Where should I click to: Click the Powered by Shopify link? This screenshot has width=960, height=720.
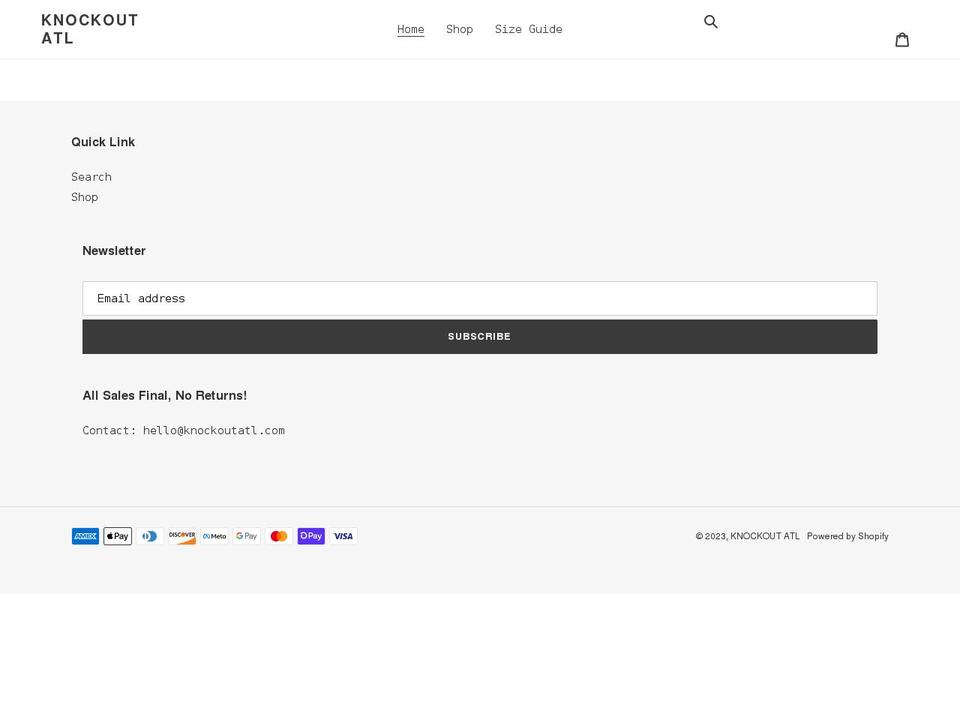(848, 536)
